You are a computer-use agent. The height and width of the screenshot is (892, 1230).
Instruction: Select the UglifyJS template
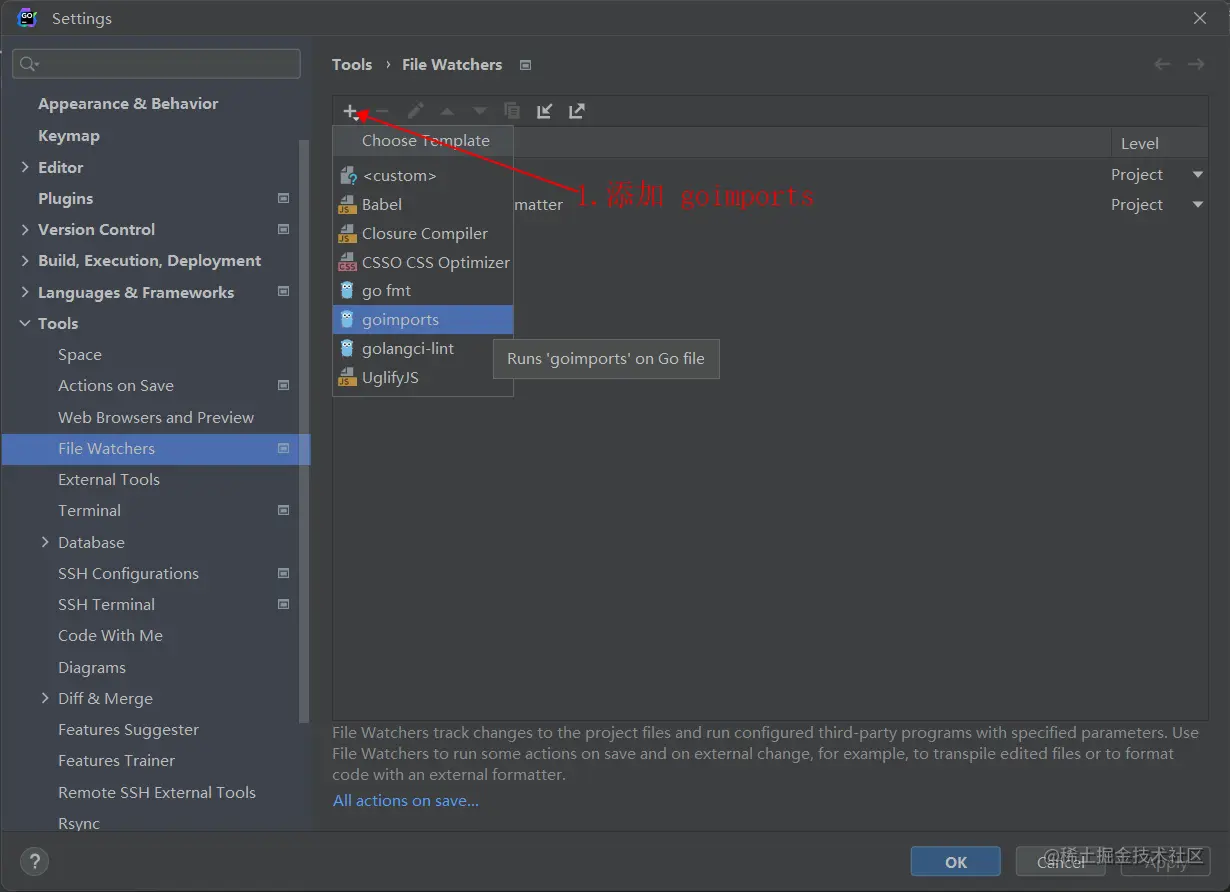(423, 378)
